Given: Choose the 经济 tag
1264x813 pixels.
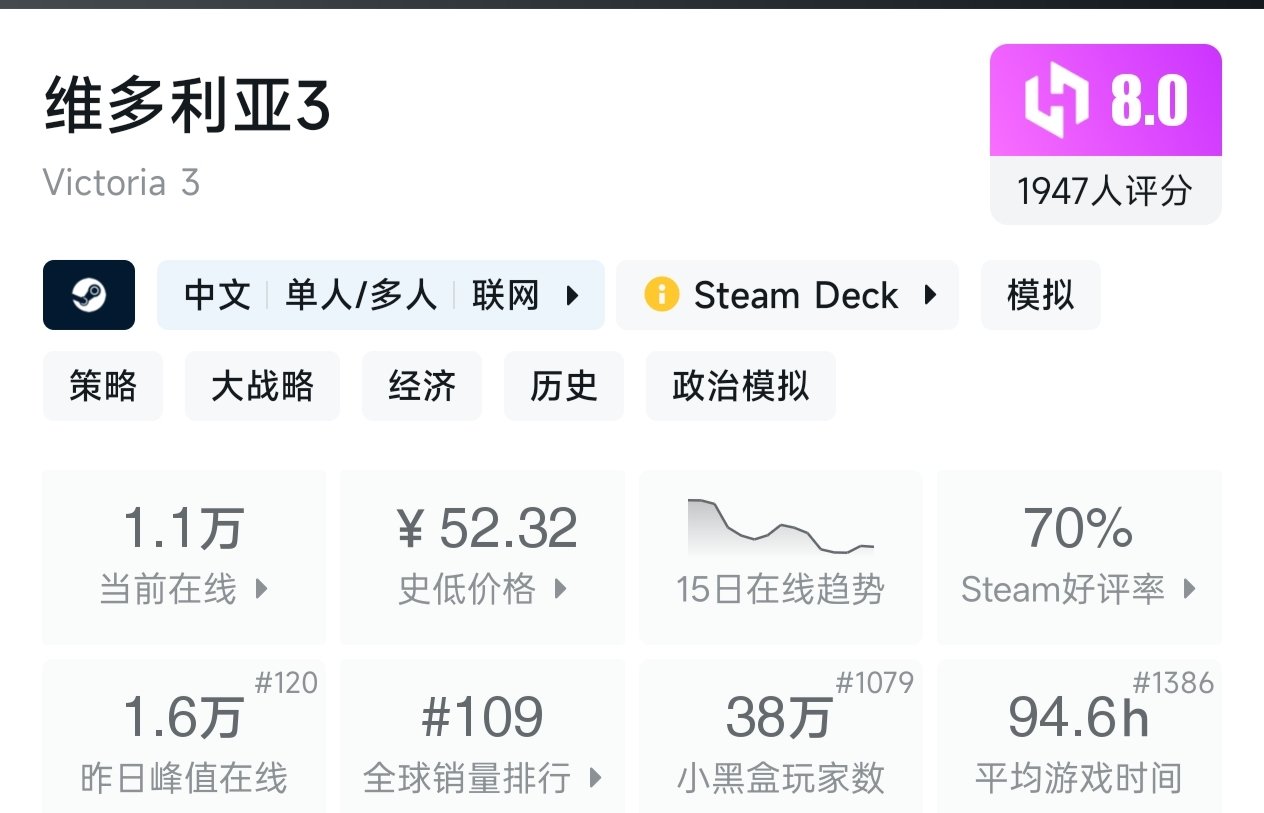Looking at the screenshot, I should click(422, 385).
